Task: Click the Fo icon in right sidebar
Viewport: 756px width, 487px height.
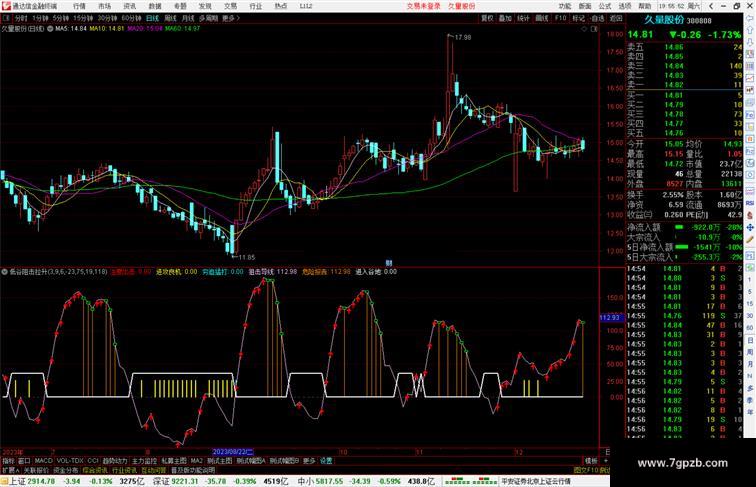Action: [x=750, y=115]
